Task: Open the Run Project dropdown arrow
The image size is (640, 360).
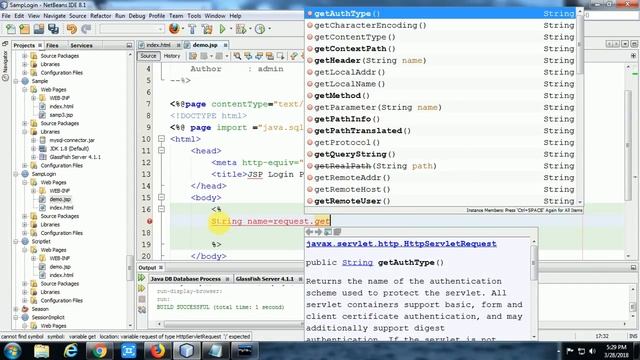Action: (230, 29)
